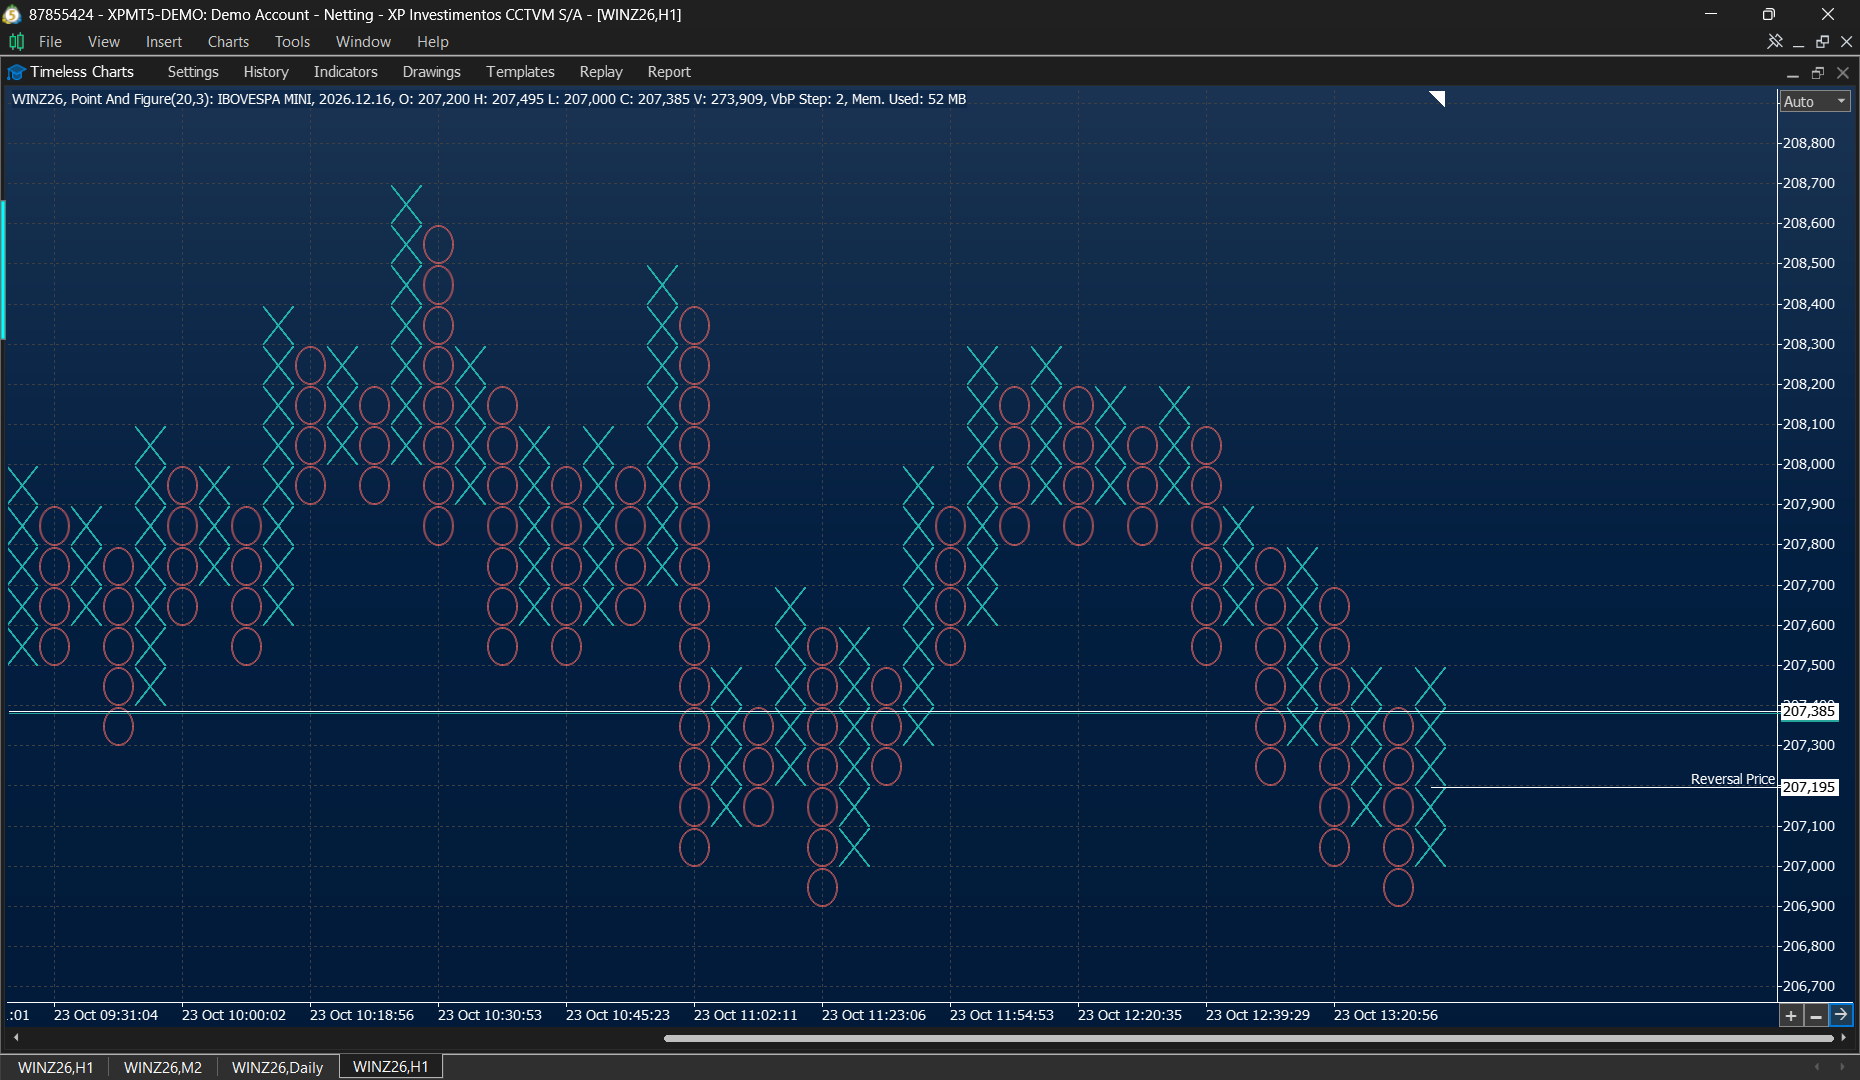Click the zoom in plus button
The height and width of the screenshot is (1080, 1860).
pos(1791,1016)
